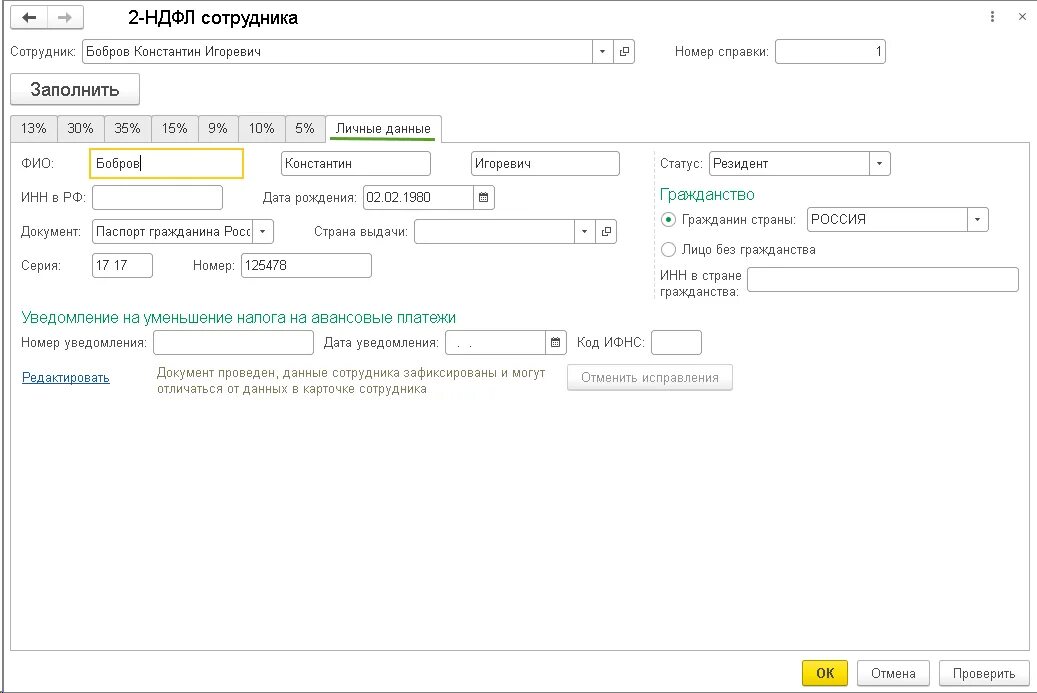This screenshot has height=693, width=1037.
Task: Follow the Редактировать link
Action: (x=65, y=378)
